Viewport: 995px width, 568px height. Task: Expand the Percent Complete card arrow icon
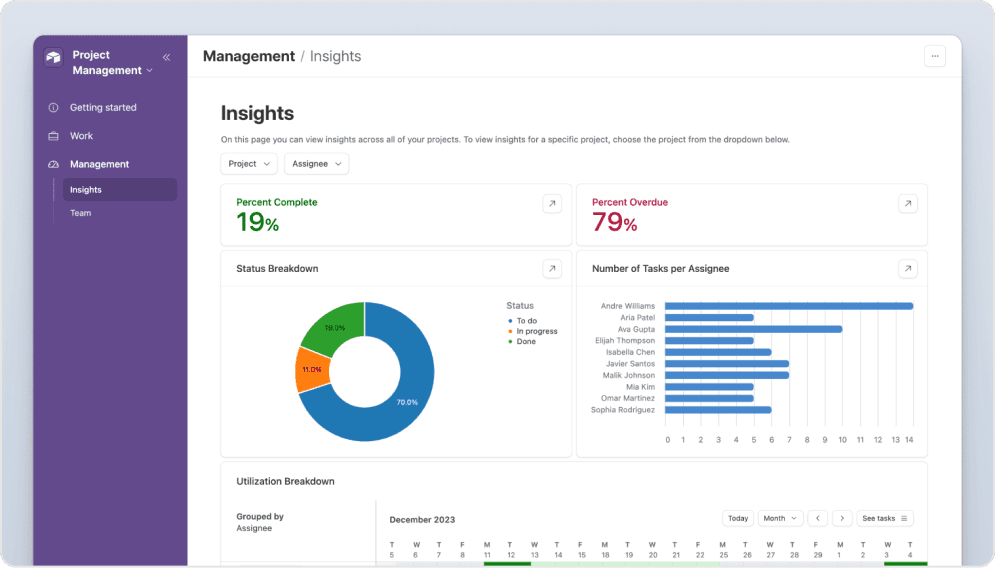click(552, 203)
